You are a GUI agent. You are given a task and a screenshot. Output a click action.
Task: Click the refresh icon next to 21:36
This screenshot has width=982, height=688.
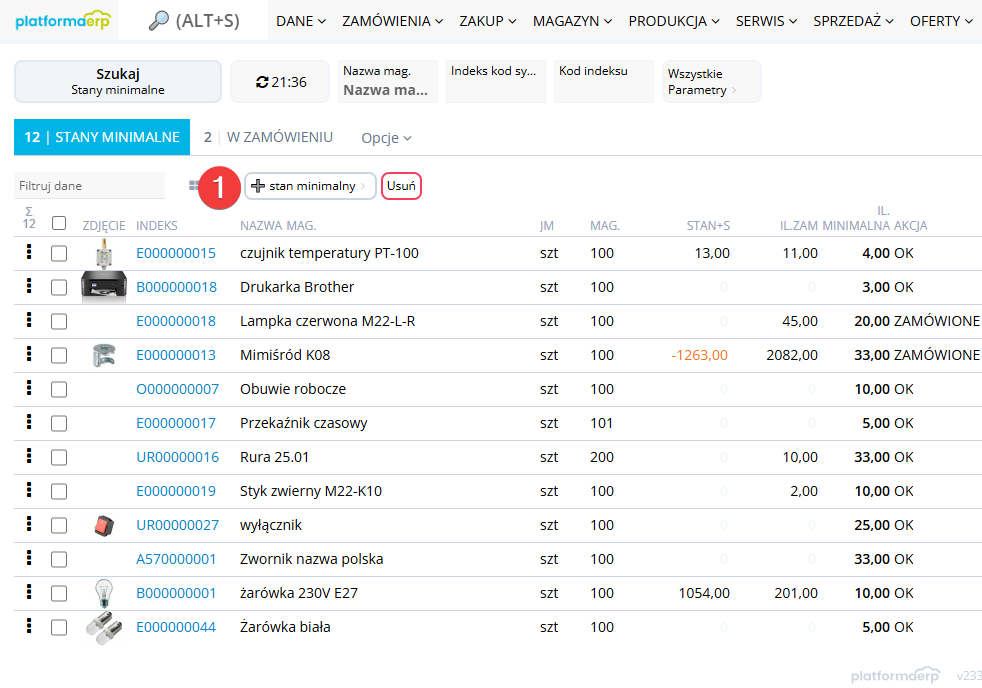coord(262,82)
